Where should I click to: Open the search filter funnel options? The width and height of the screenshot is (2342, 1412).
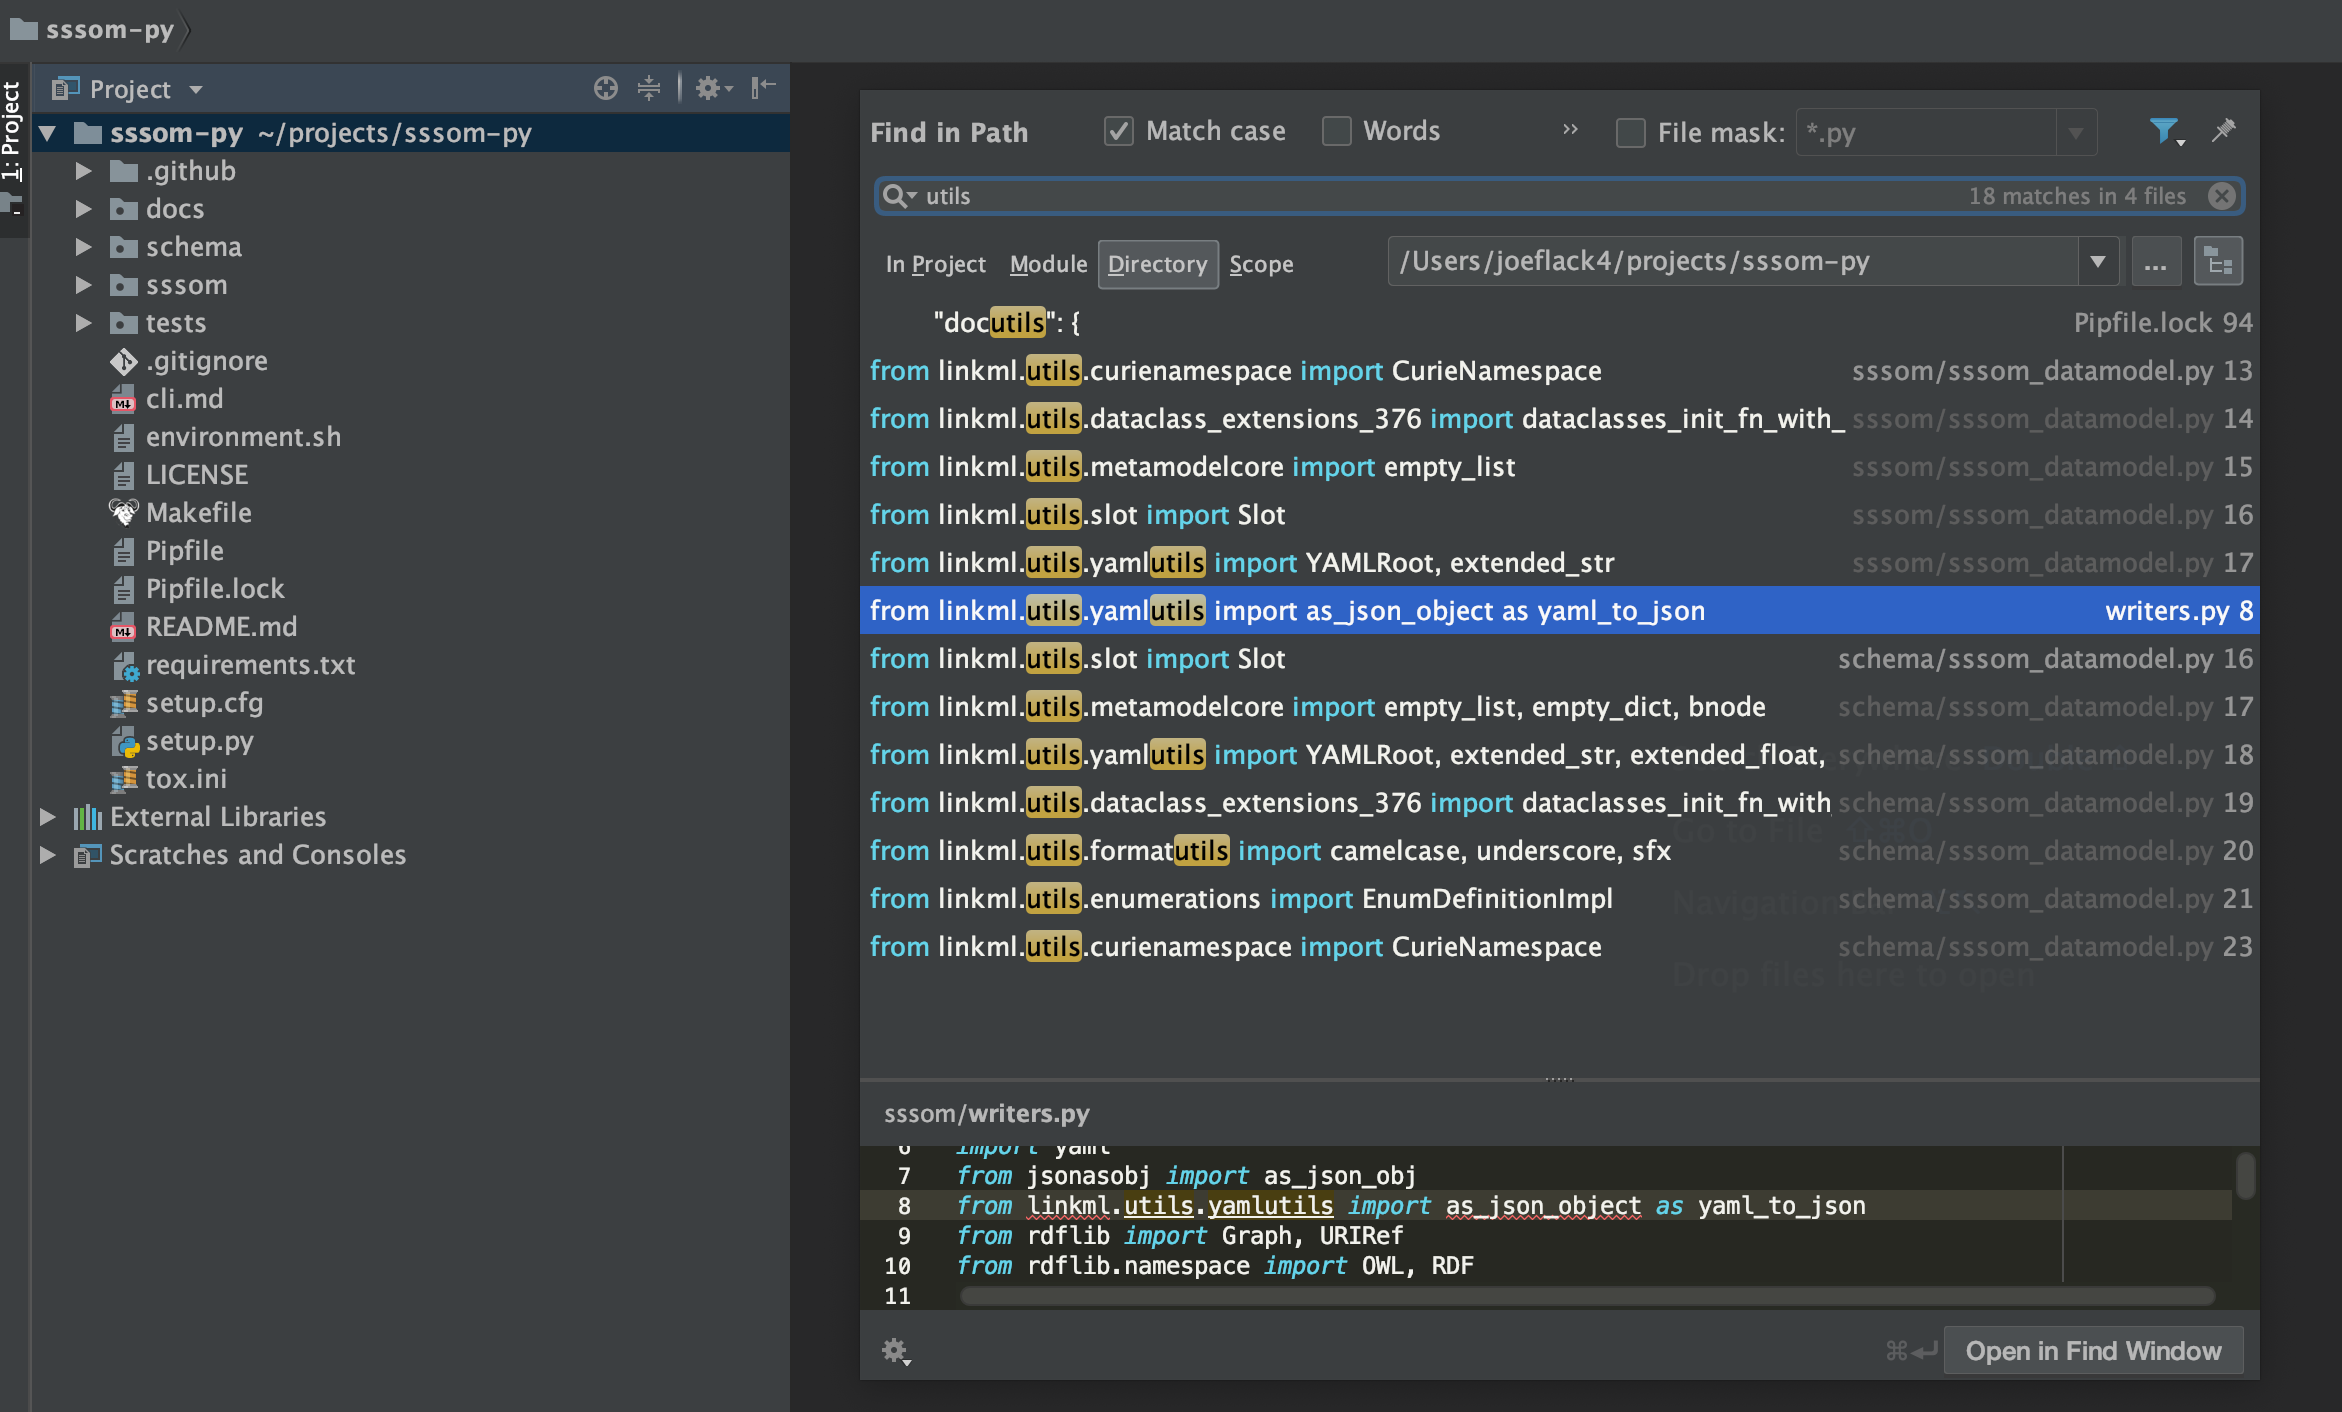2165,131
